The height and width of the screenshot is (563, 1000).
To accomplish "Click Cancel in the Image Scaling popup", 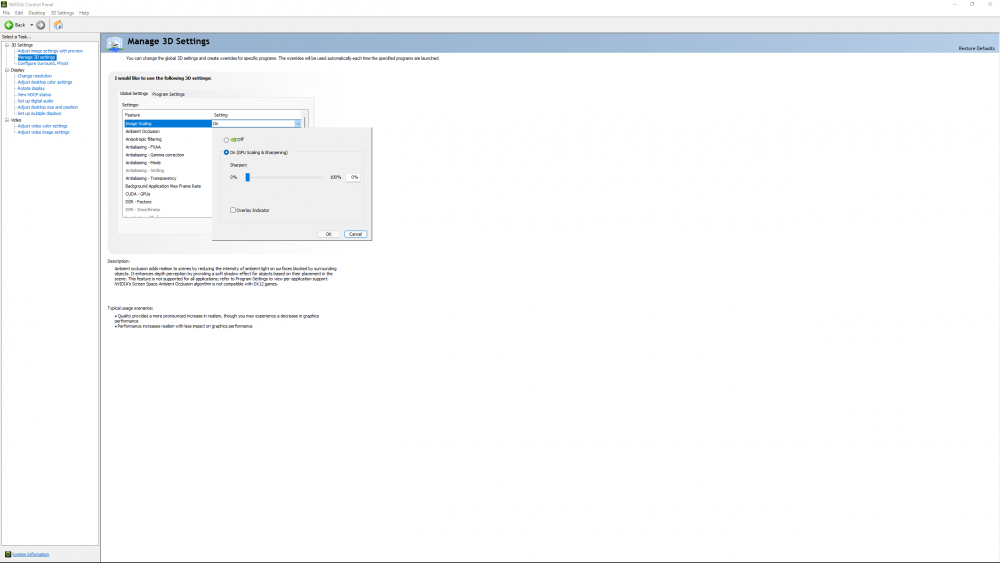I will click(355, 234).
